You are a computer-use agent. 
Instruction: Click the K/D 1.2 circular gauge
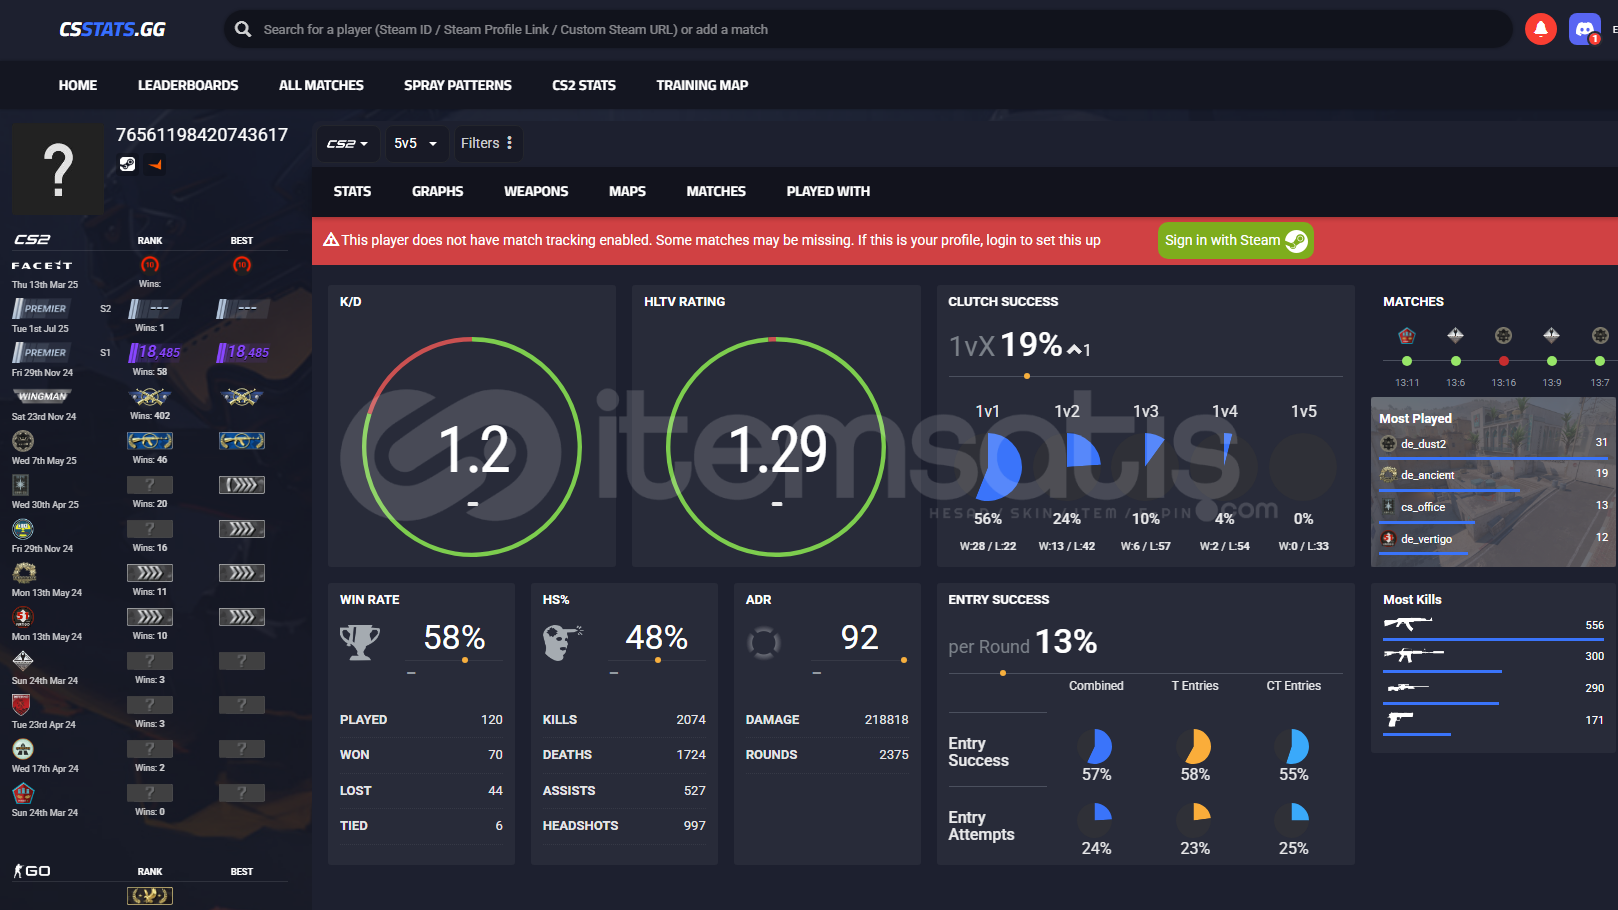point(472,447)
